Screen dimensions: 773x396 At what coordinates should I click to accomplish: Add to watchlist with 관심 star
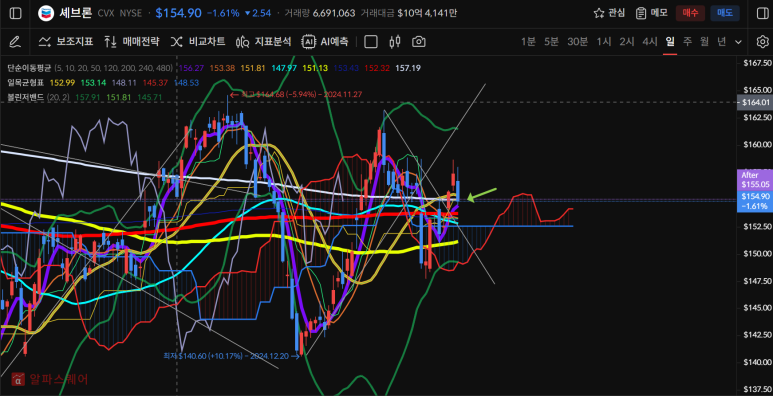609,13
